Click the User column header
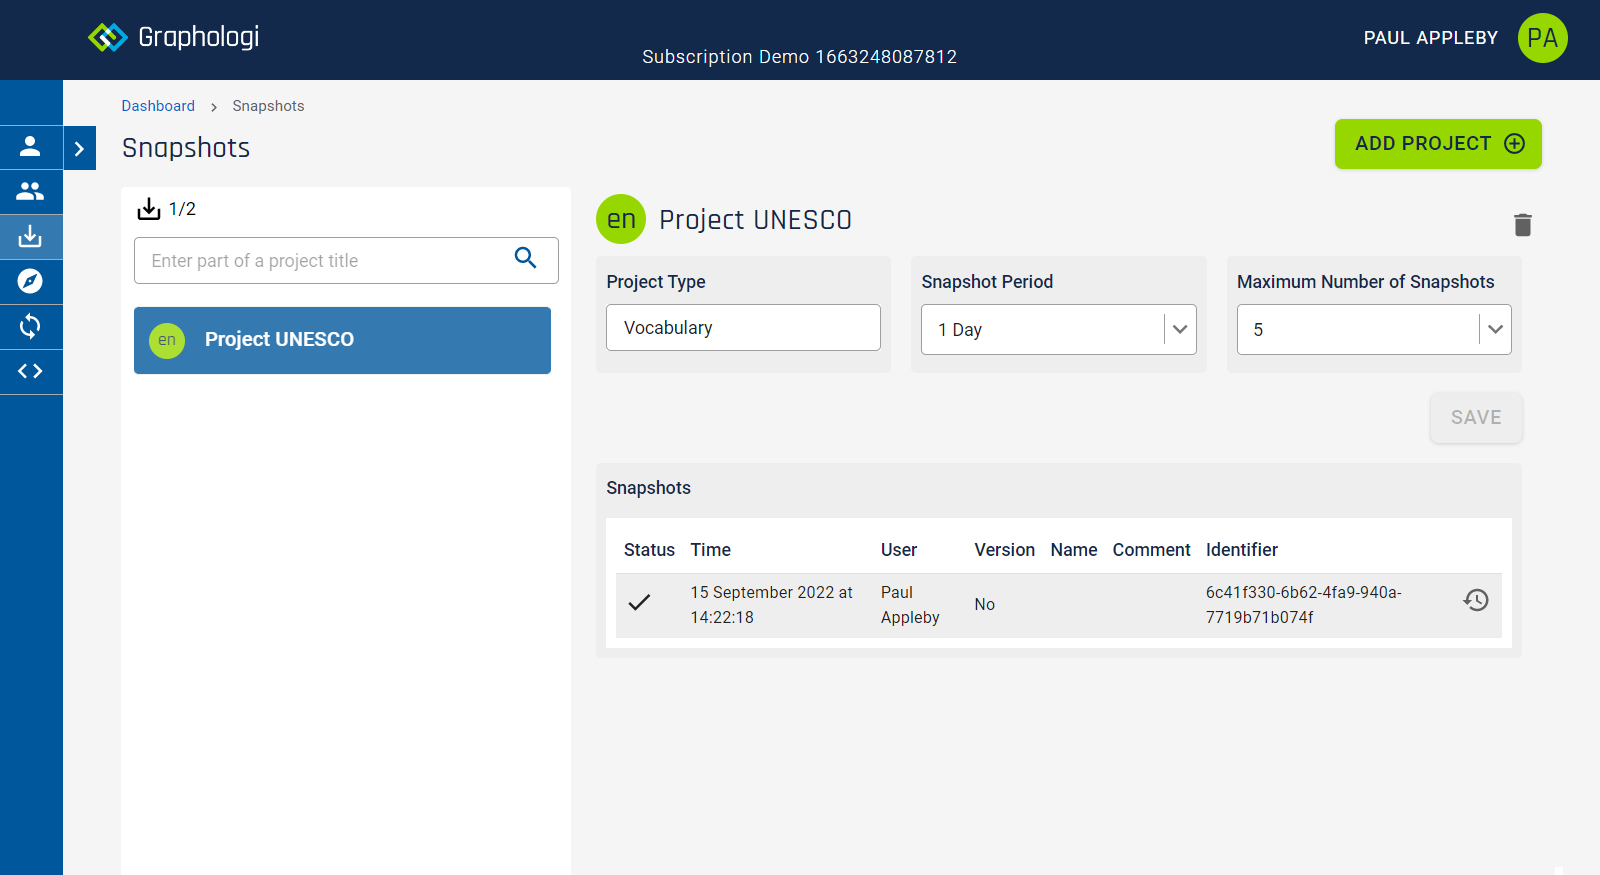The width and height of the screenshot is (1600, 875). [899, 550]
